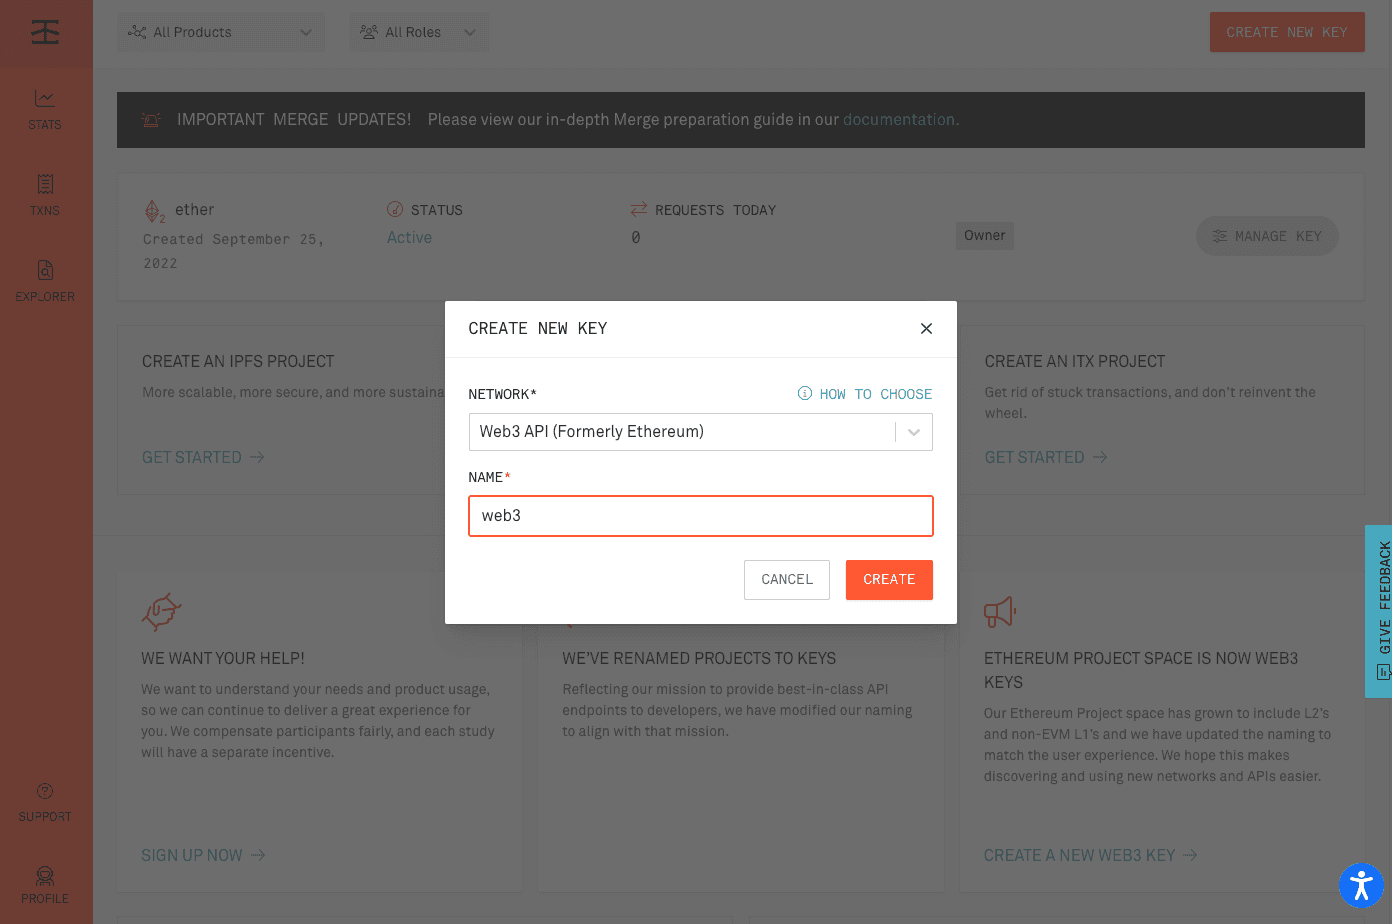1392x924 pixels.
Task: Open the All Products dropdown
Action: [x=221, y=32]
